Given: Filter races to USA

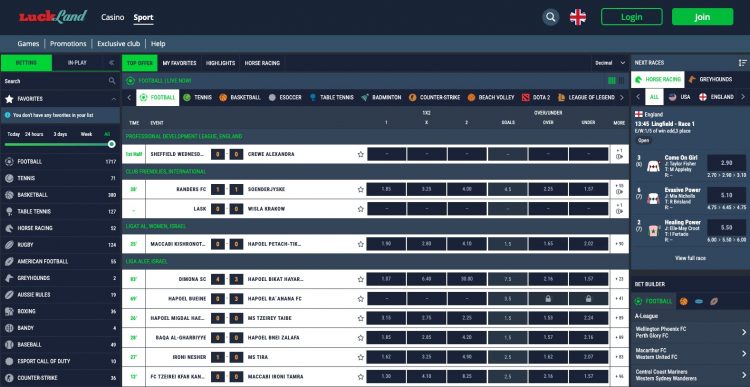Looking at the screenshot, I should click(680, 97).
